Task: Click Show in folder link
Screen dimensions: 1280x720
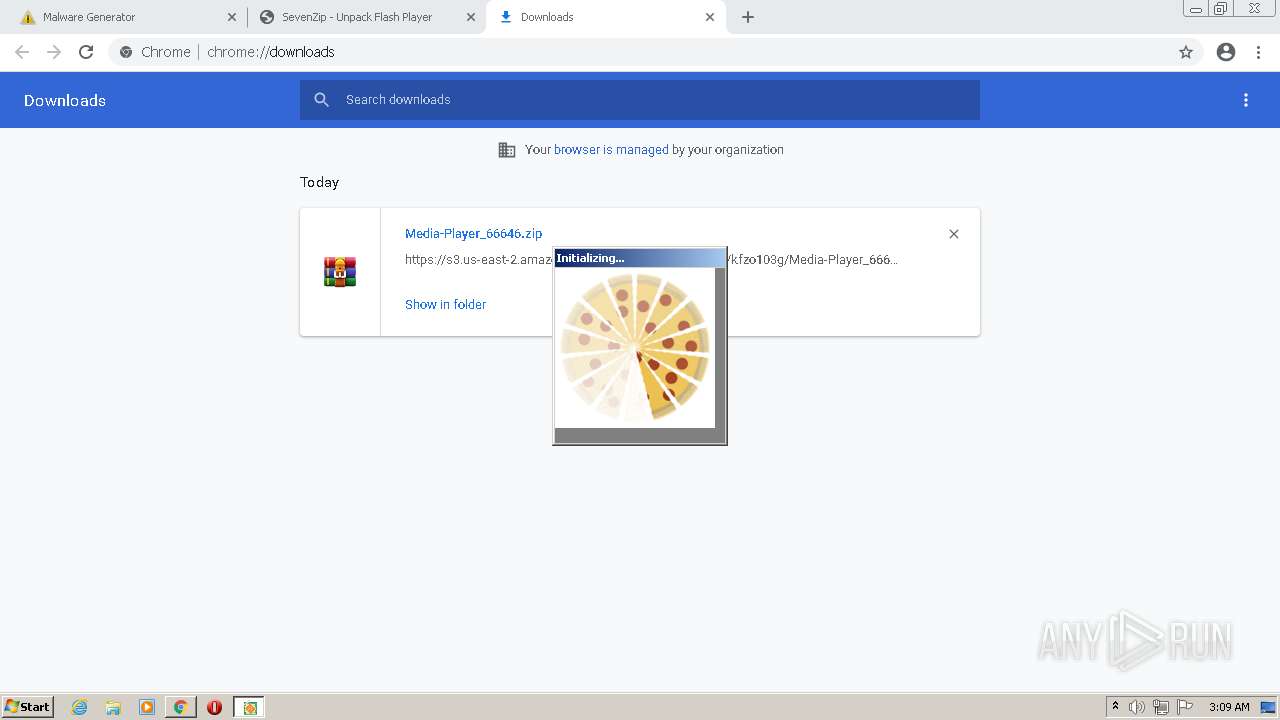Action: (x=445, y=305)
